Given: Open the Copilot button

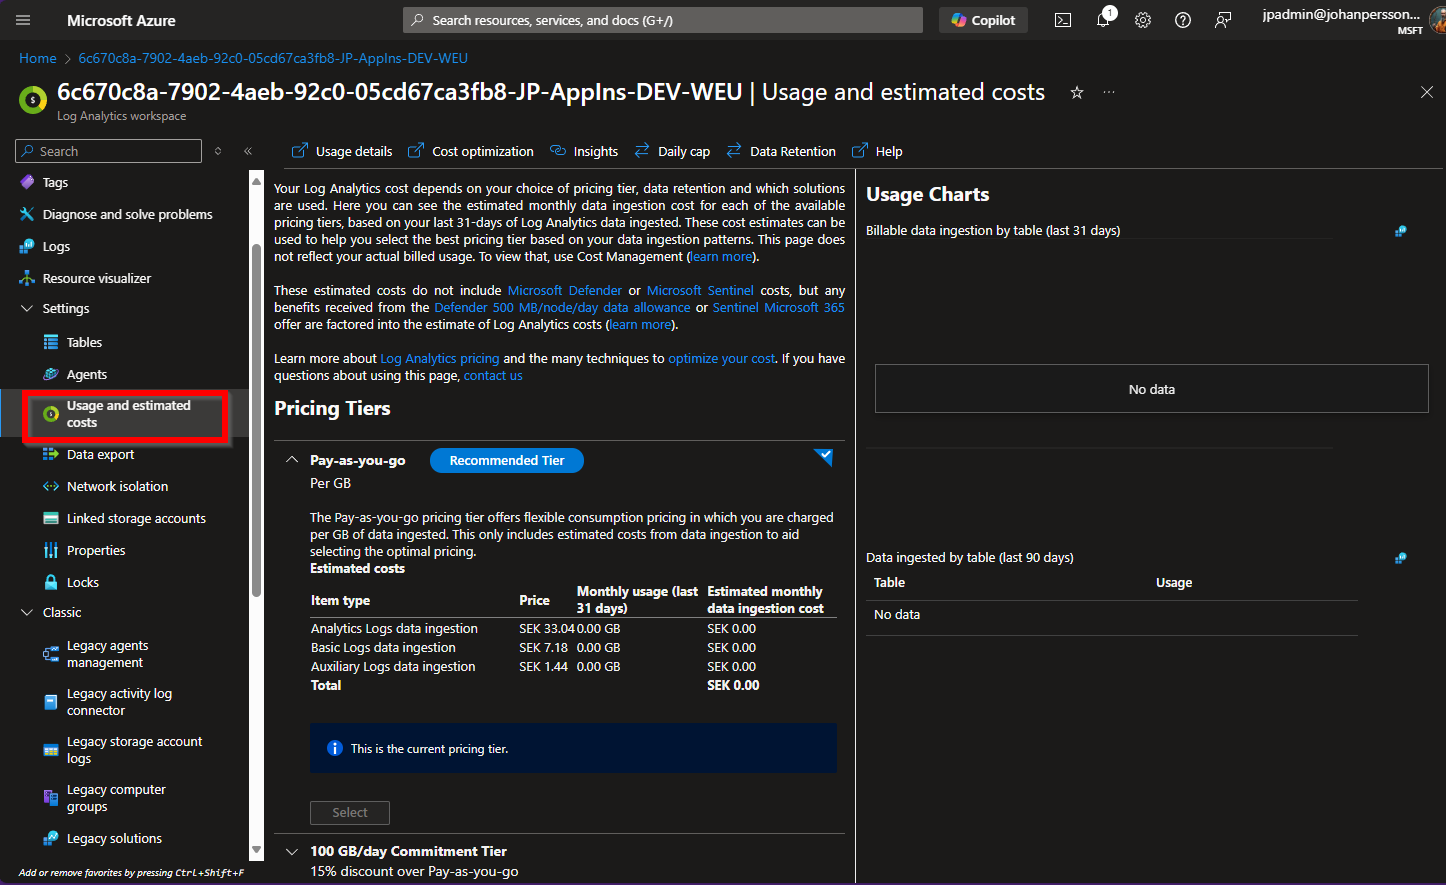Looking at the screenshot, I should 984,20.
